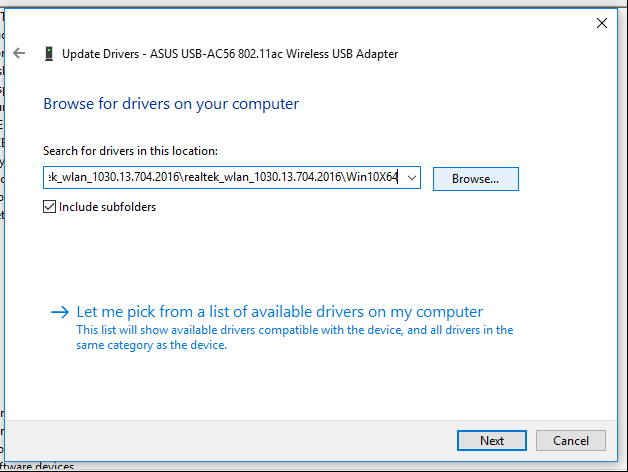The image size is (628, 472).
Task: Close the Update Drivers dialog
Action: pyautogui.click(x=602, y=23)
